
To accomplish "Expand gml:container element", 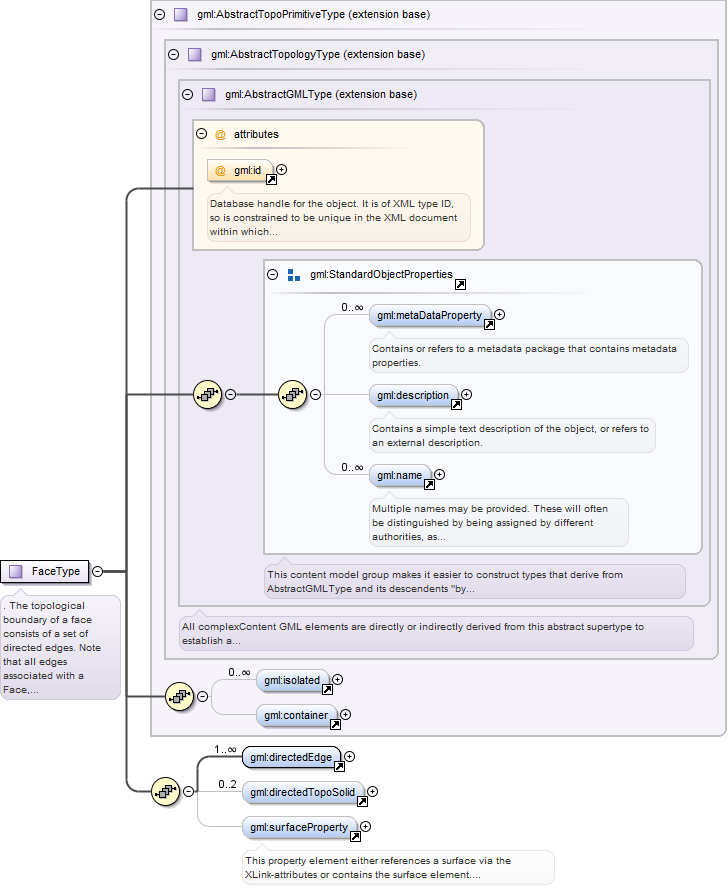I will click(x=346, y=715).
